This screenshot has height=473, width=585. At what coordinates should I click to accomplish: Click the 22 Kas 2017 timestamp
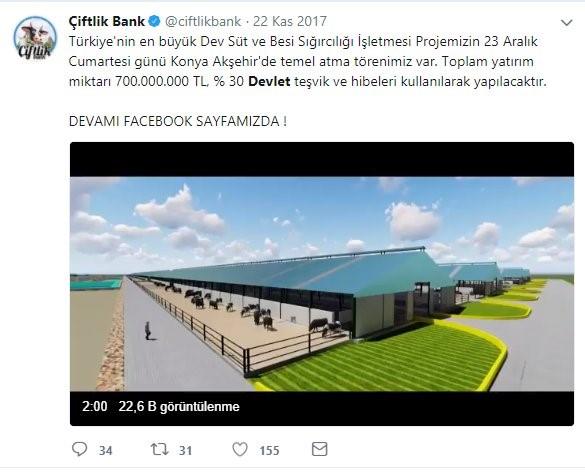(290, 21)
